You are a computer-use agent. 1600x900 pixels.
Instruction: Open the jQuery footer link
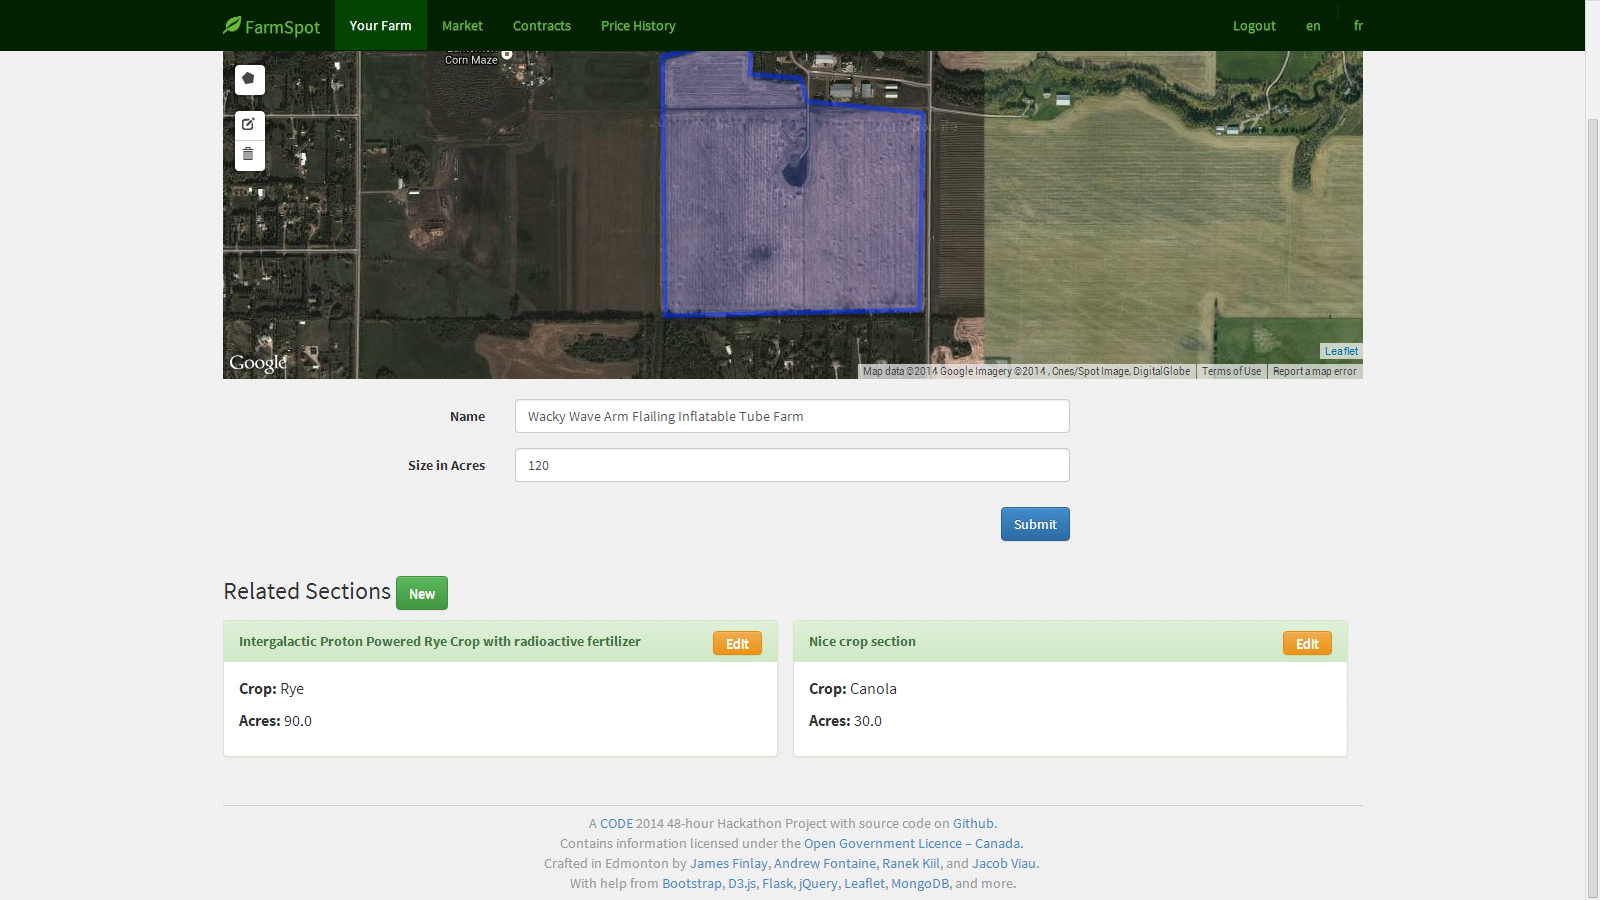point(818,884)
